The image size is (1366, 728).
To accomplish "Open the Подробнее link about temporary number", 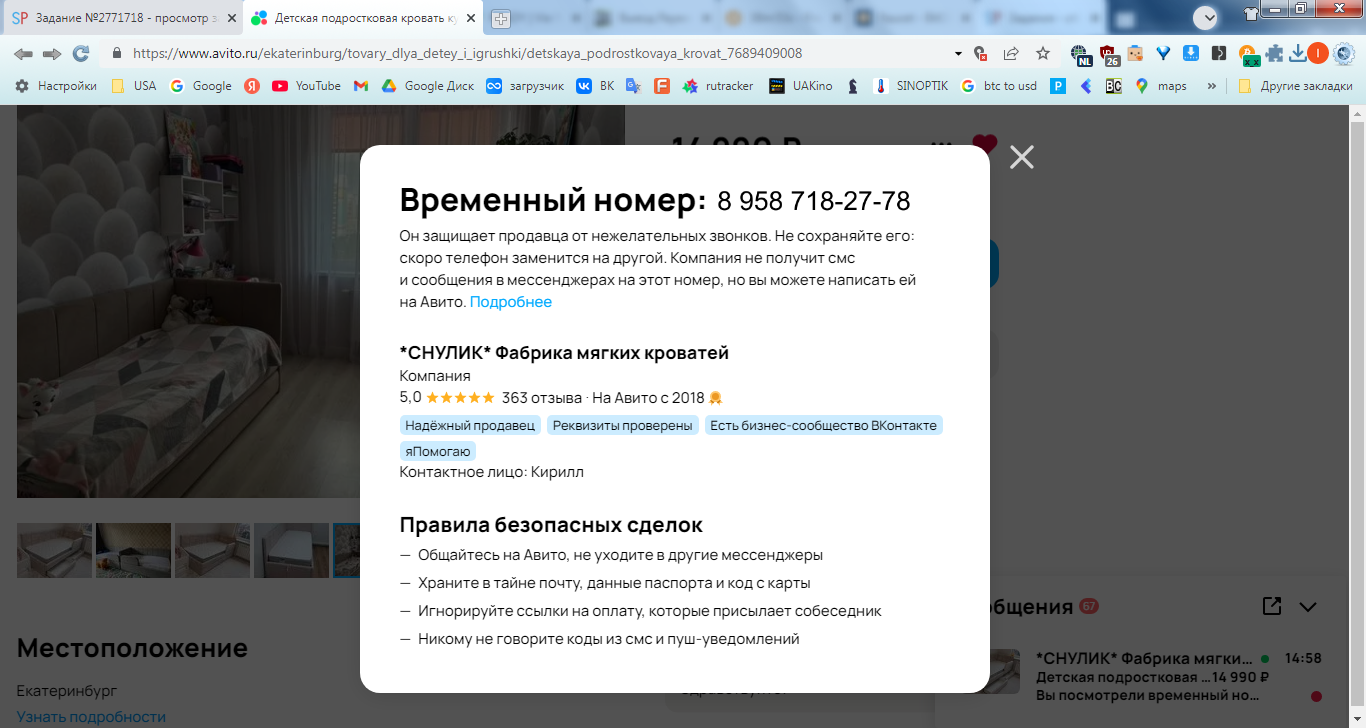I will (511, 302).
